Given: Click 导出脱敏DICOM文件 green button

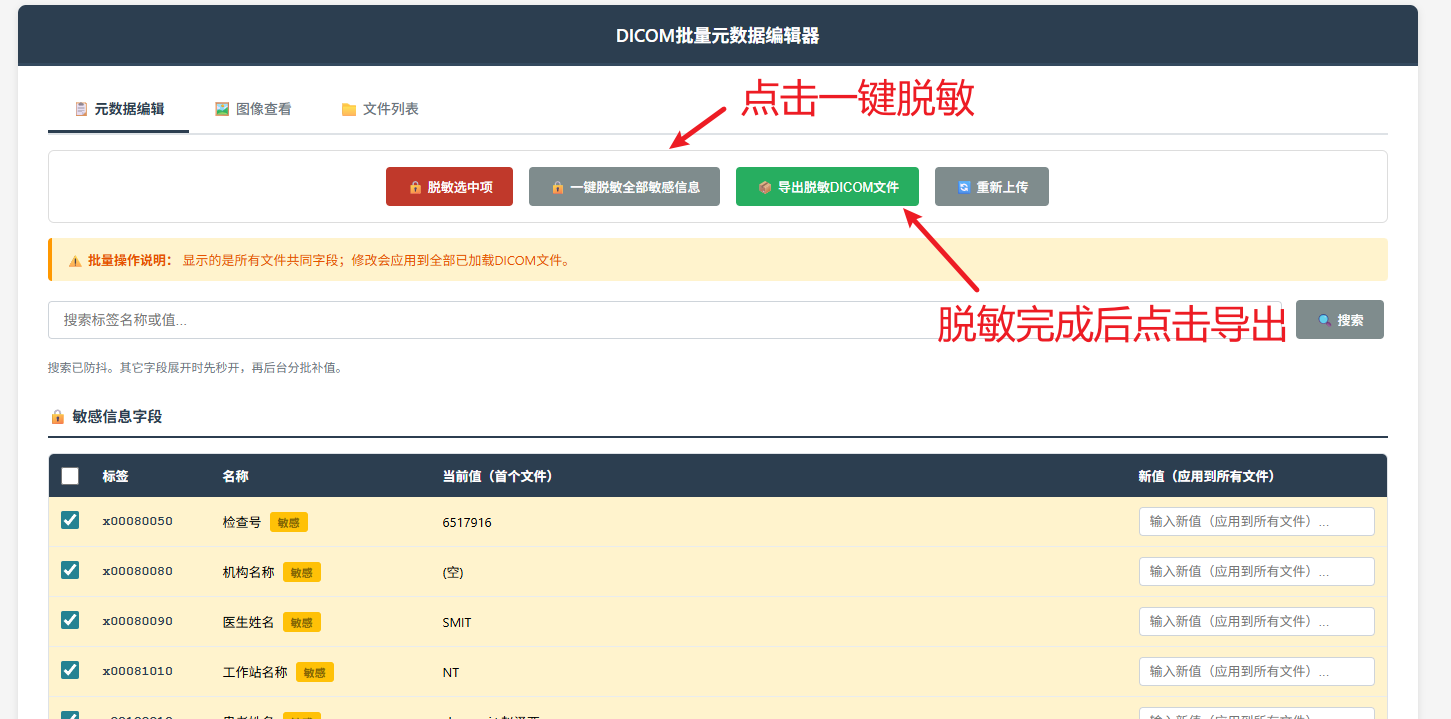Looking at the screenshot, I should click(827, 187).
